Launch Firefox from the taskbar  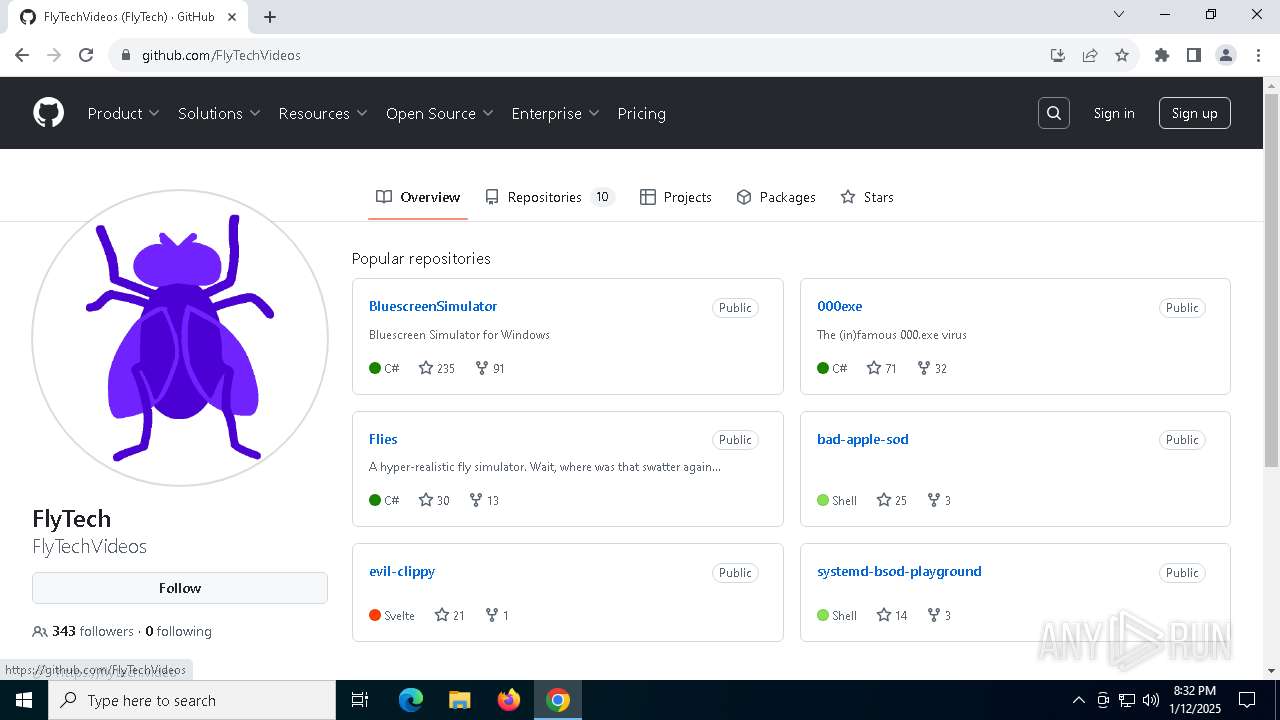509,700
